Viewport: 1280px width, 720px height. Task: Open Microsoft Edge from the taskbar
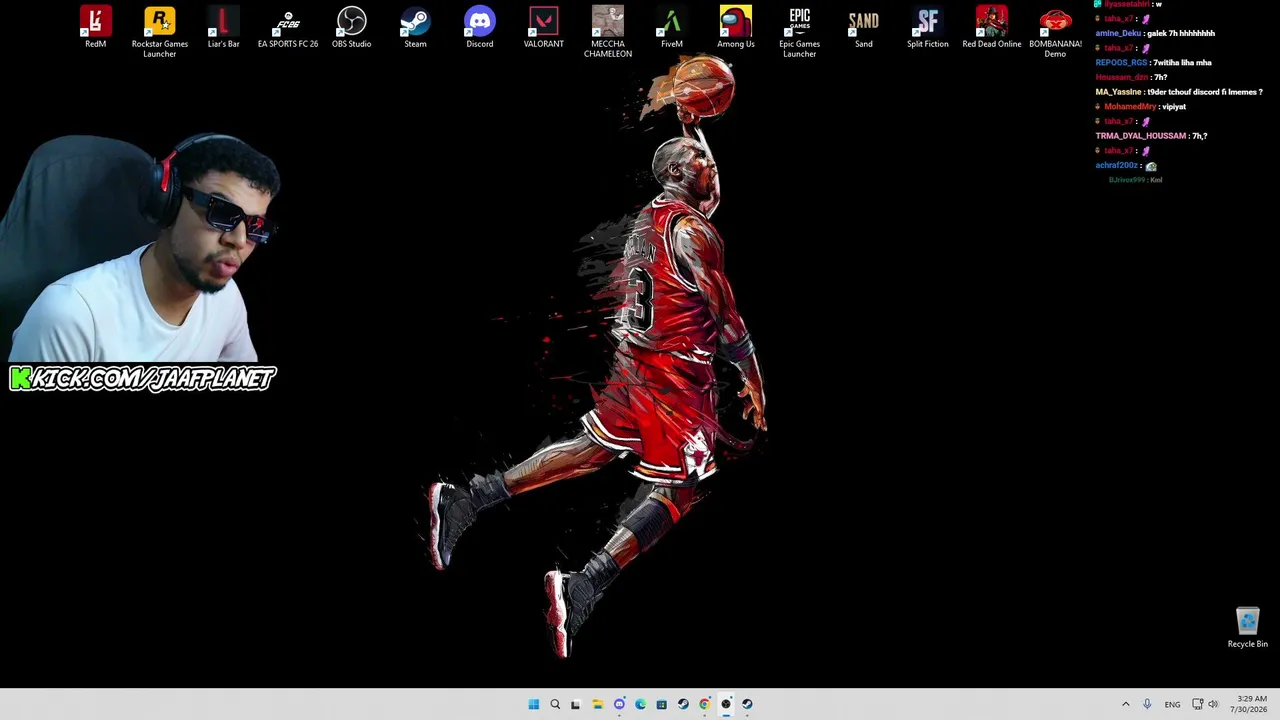tap(640, 704)
